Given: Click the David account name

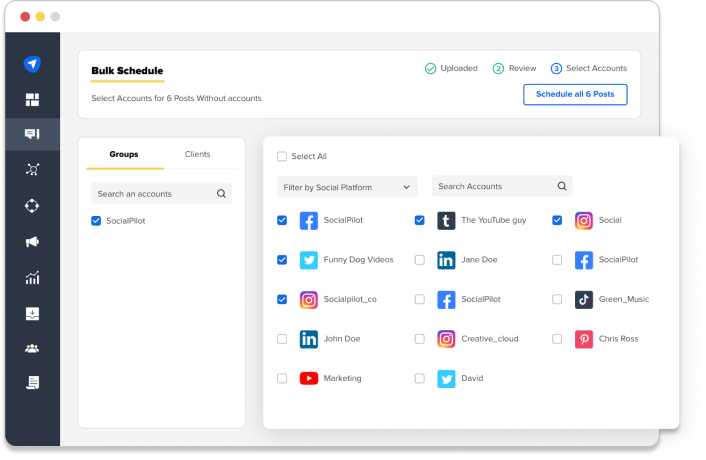Looking at the screenshot, I should (x=472, y=379).
